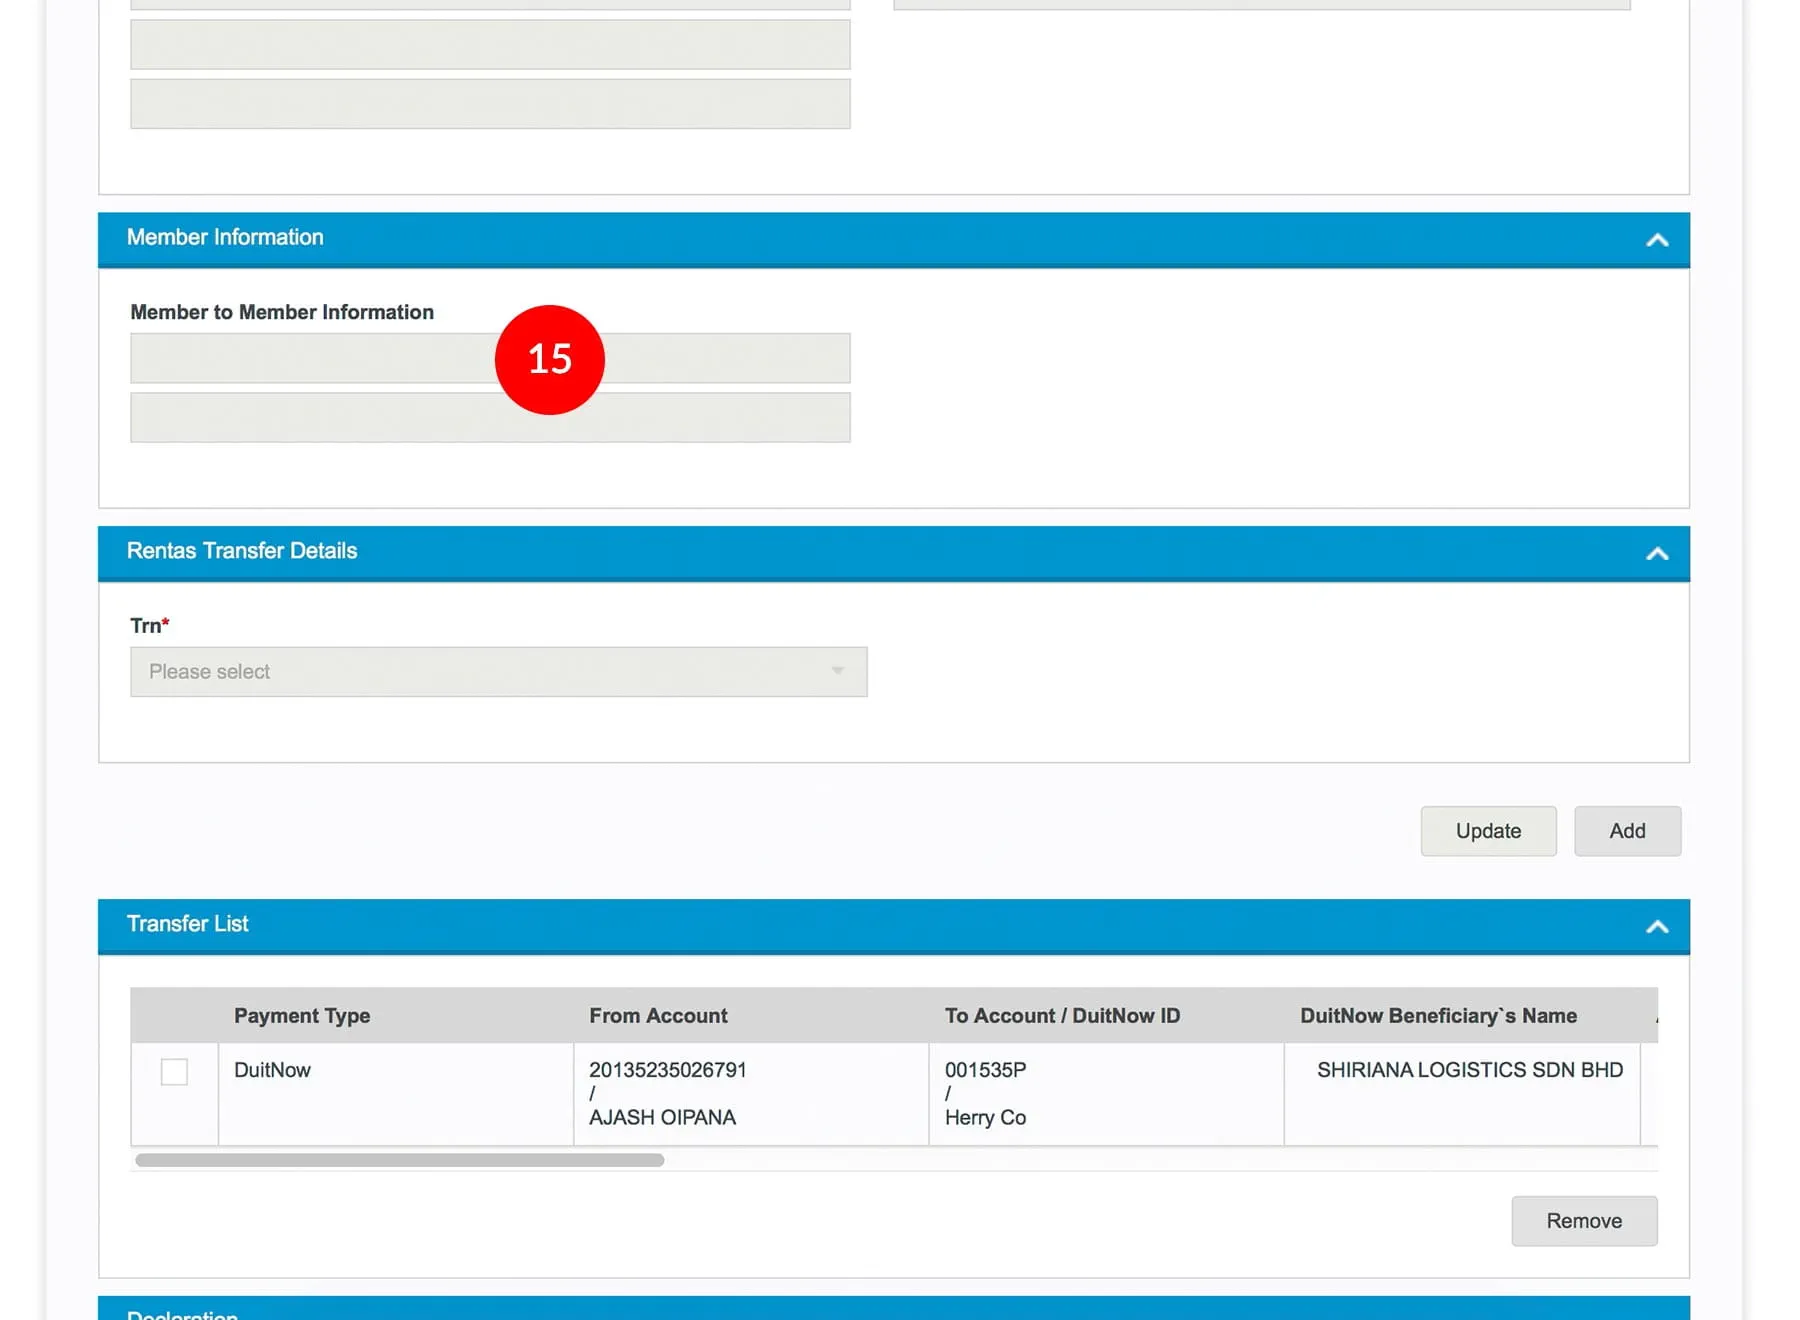This screenshot has width=1800, height=1320.
Task: Select To Account / DuitNow ID header
Action: [x=1062, y=1016]
